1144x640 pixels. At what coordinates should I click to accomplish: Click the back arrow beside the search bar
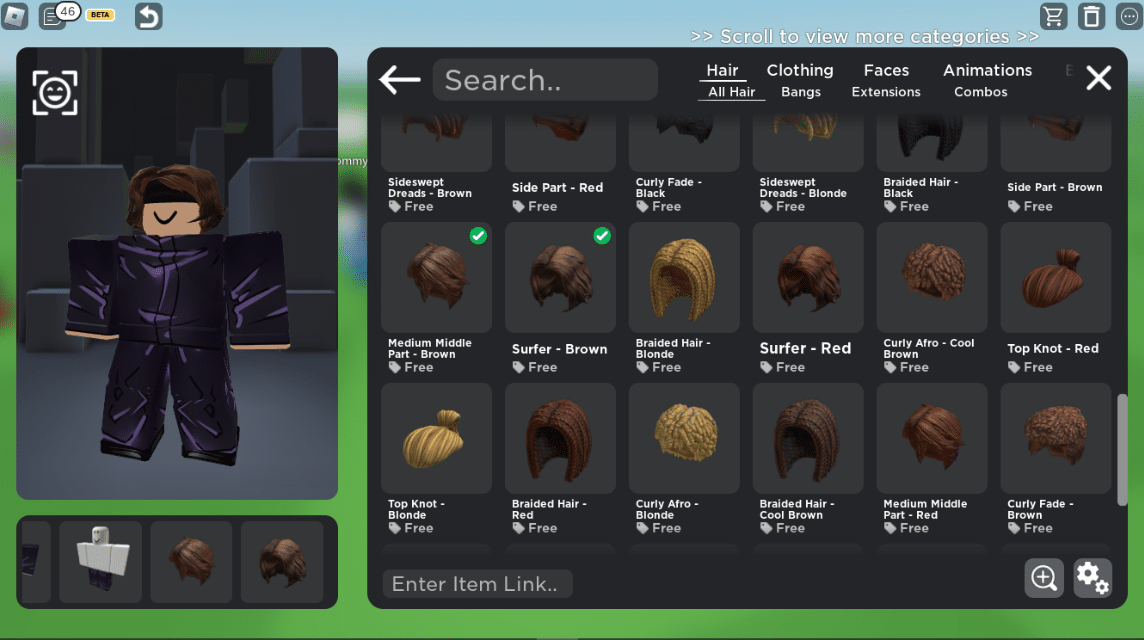[399, 79]
